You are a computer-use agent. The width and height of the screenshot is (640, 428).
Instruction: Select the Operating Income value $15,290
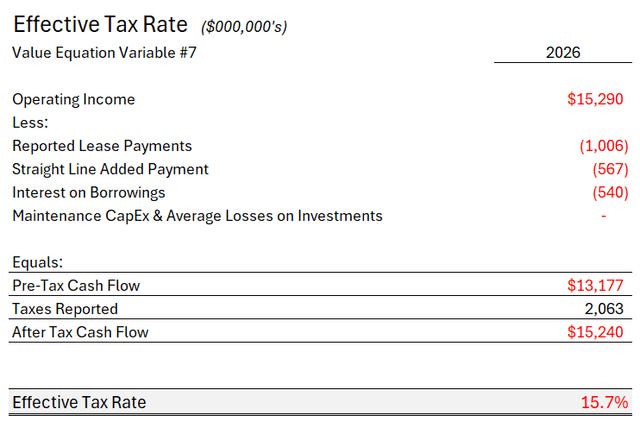(x=595, y=99)
